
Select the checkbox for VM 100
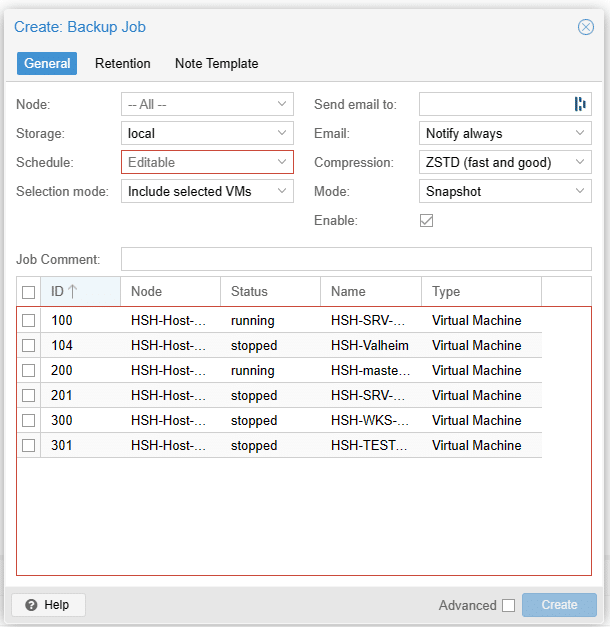pyautogui.click(x=29, y=321)
